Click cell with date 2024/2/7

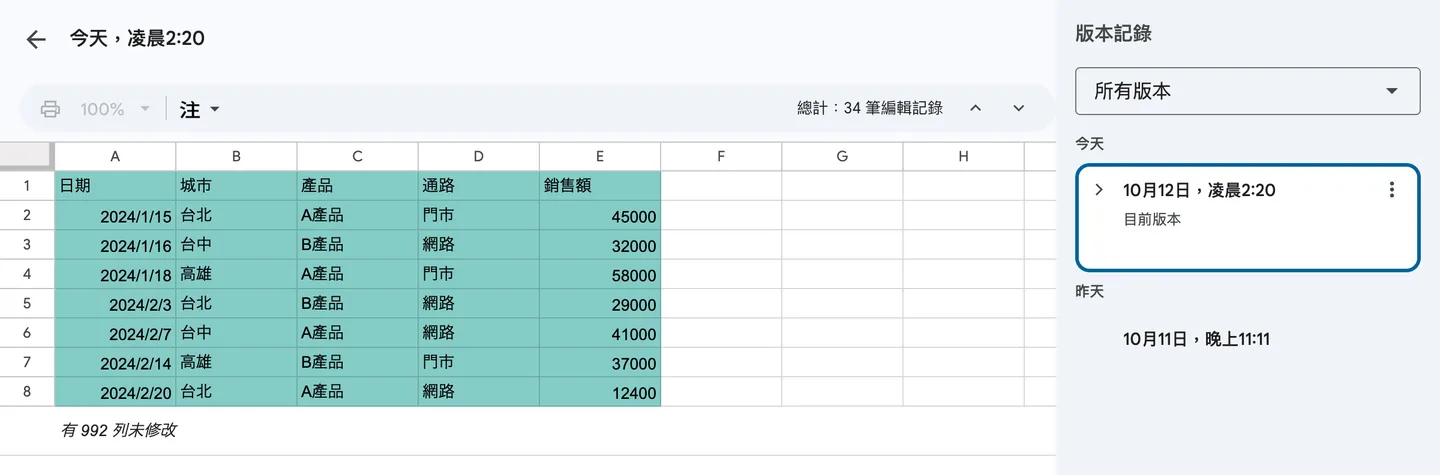tap(115, 333)
